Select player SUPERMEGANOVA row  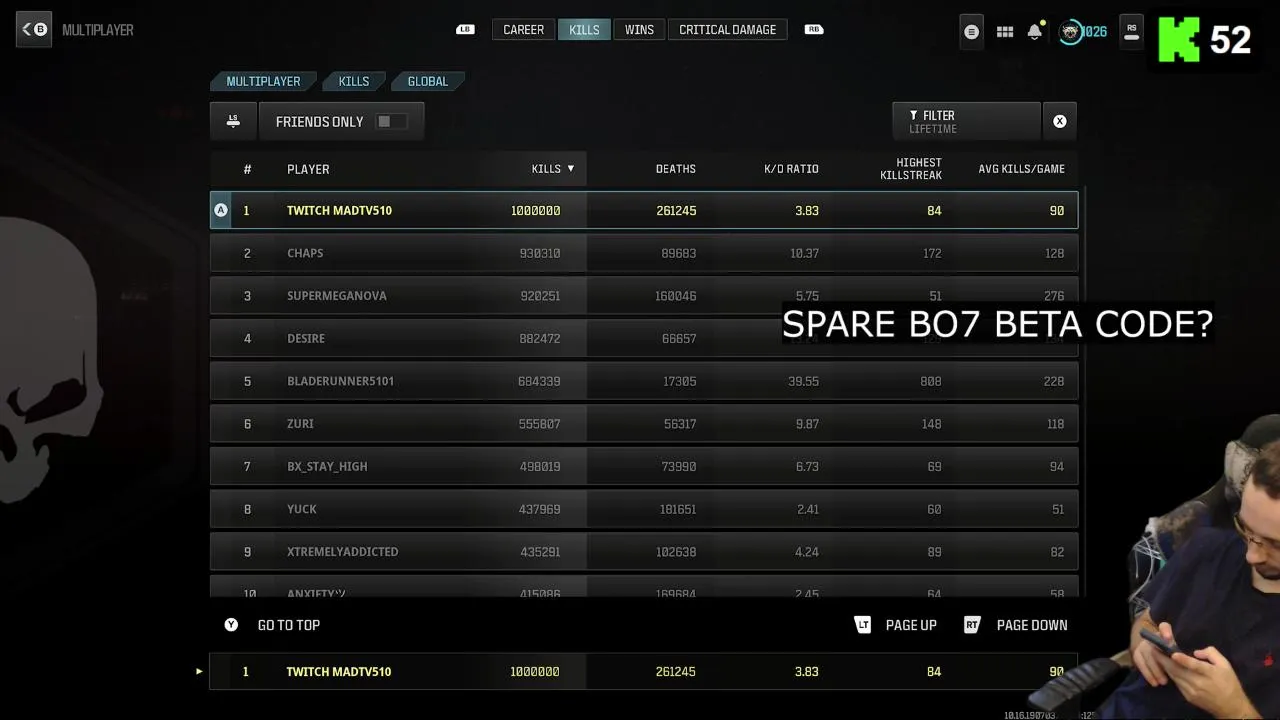[x=644, y=296]
